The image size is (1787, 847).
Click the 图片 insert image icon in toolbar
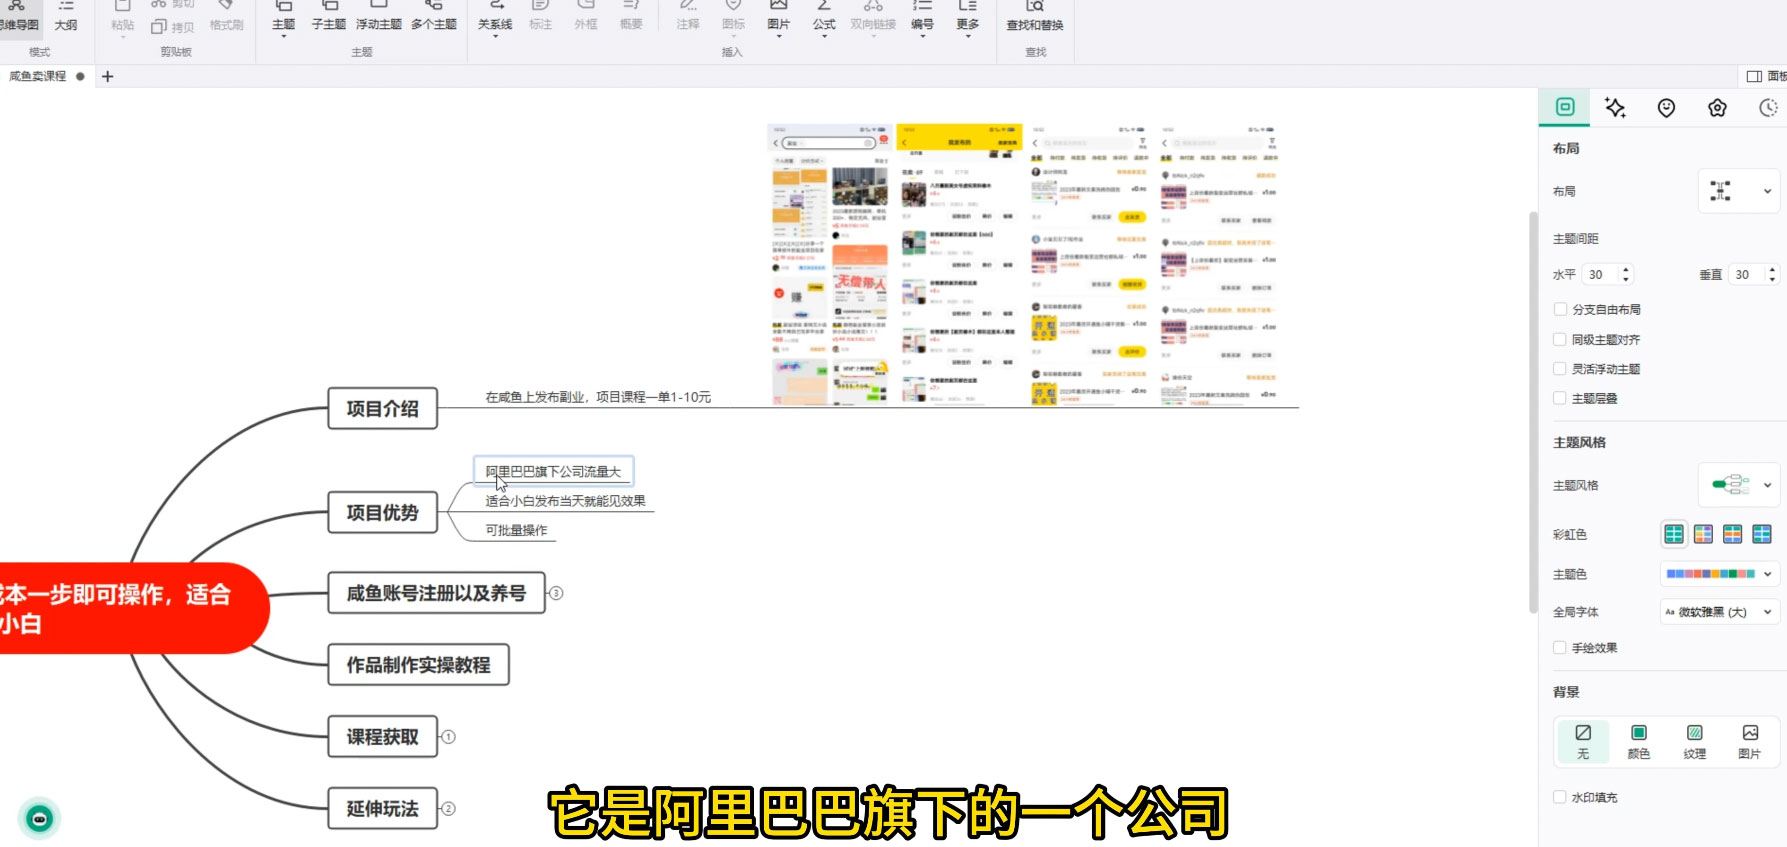point(778,14)
